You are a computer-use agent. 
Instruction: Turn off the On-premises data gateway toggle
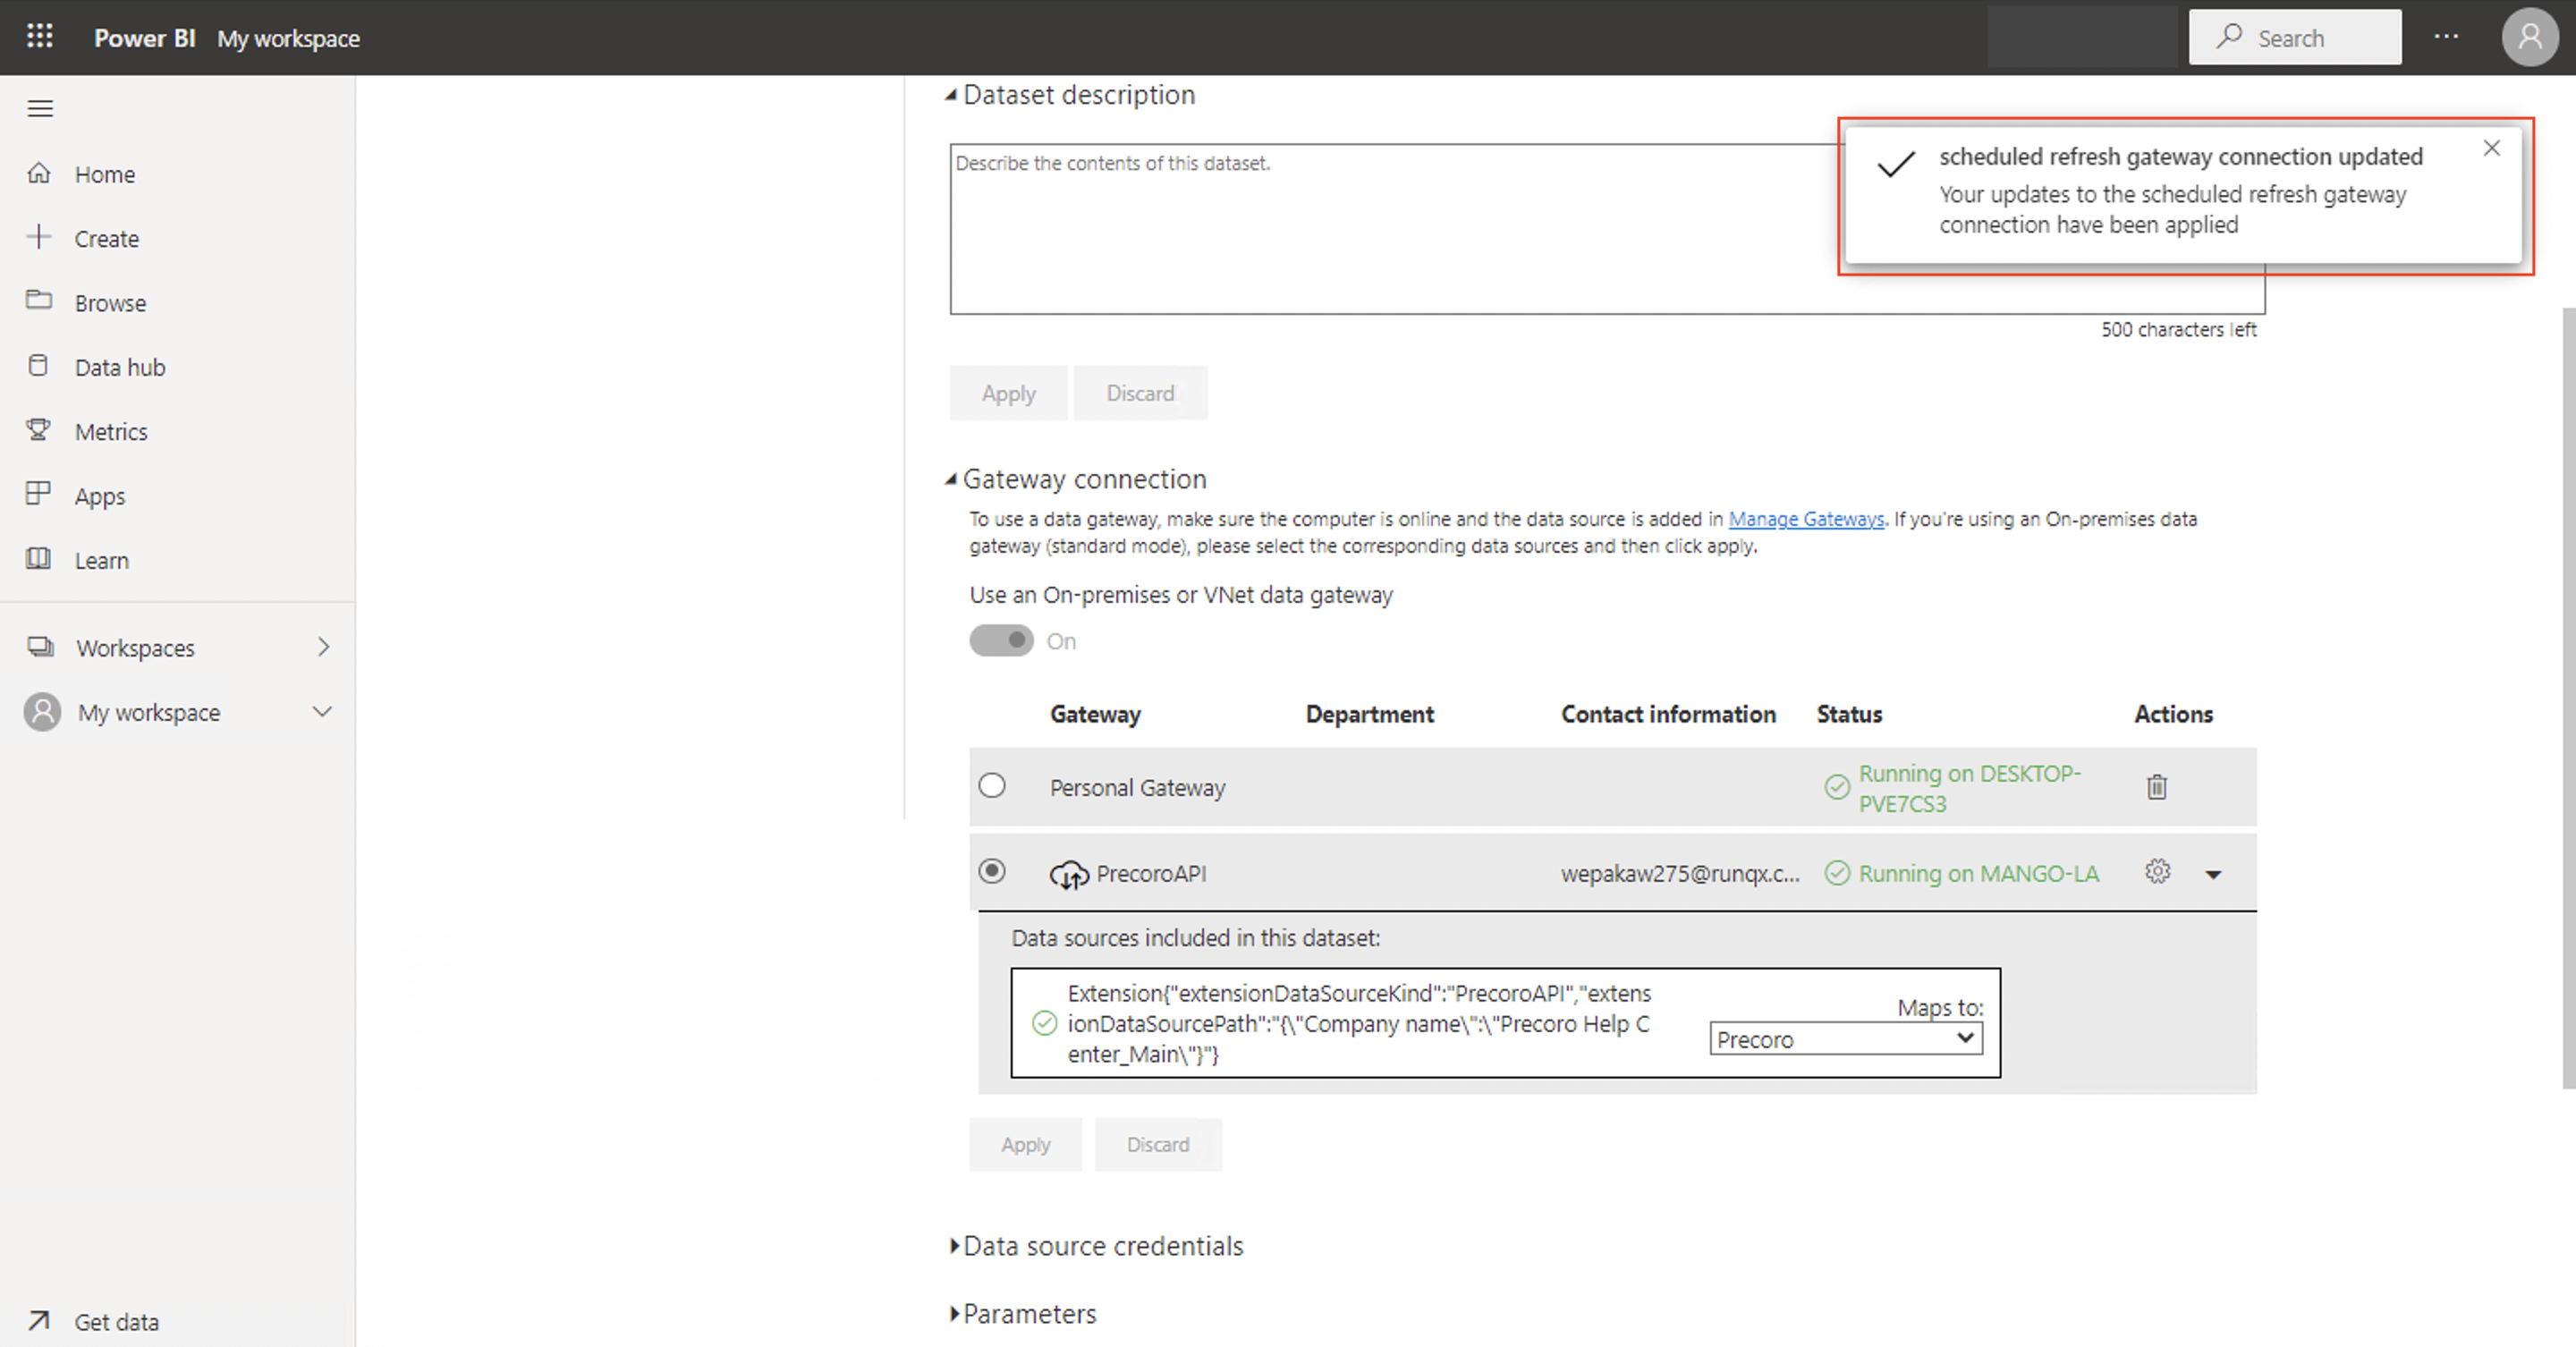tap(1001, 640)
